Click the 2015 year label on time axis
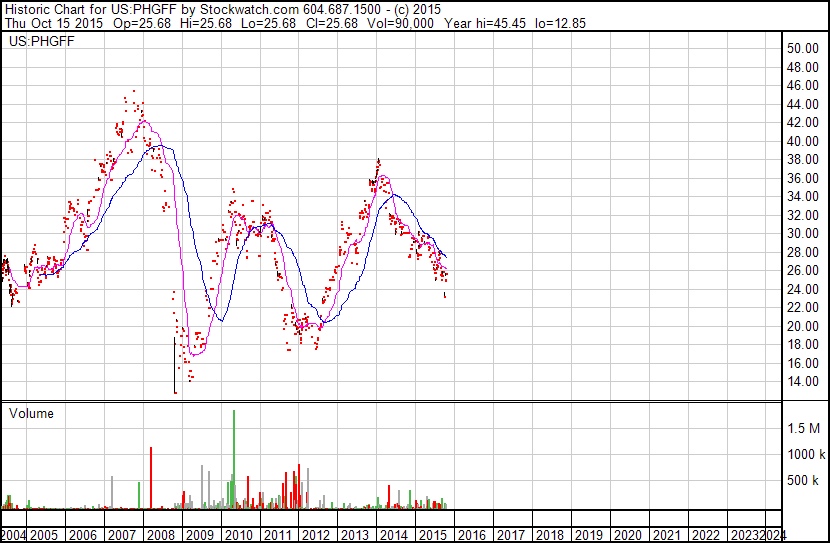Image resolution: width=830 pixels, height=543 pixels. [x=432, y=535]
